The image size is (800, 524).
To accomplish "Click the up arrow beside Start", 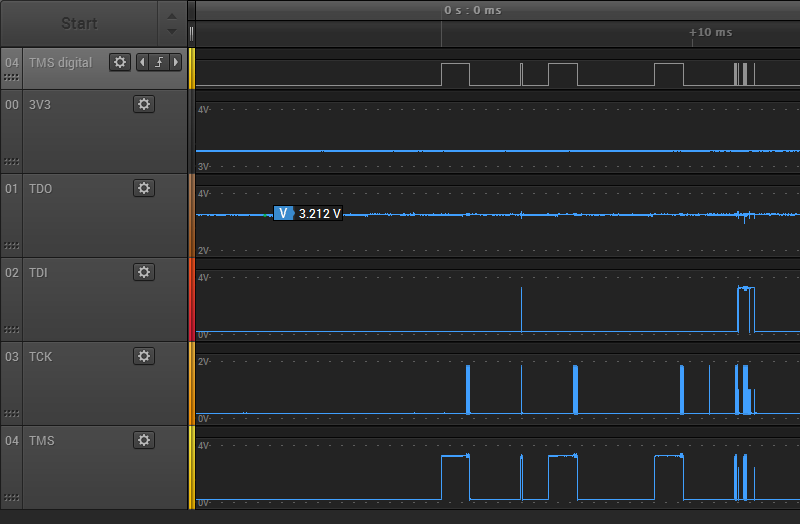I will (172, 16).
